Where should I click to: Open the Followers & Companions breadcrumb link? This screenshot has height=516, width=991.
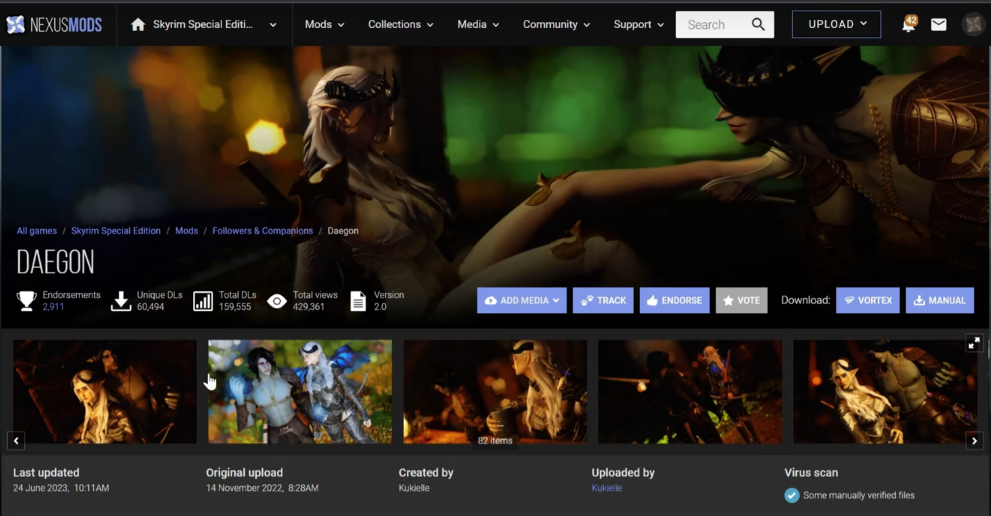tap(262, 231)
